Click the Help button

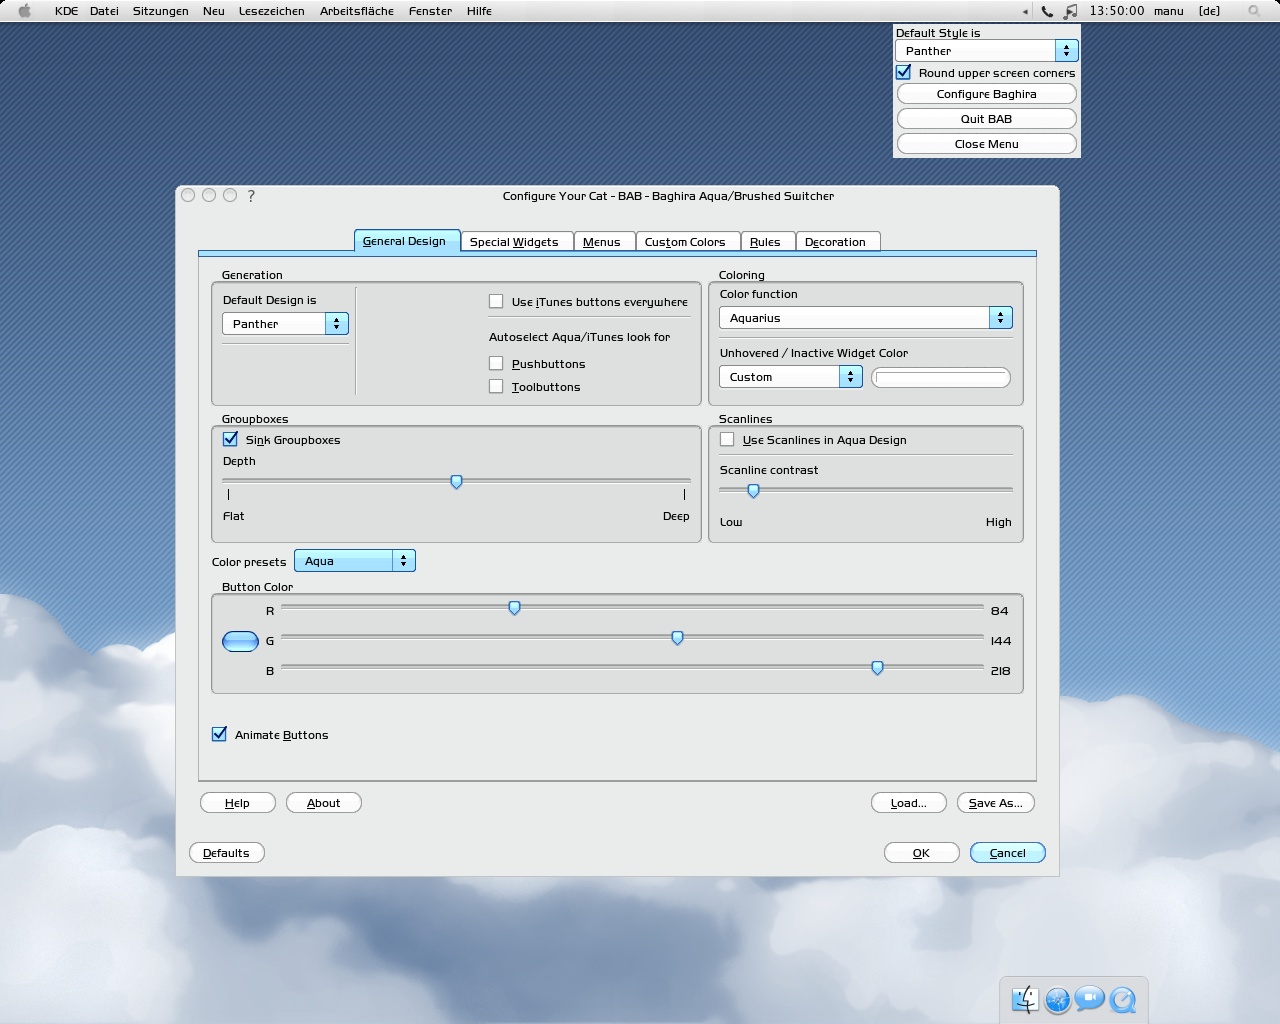click(x=238, y=803)
